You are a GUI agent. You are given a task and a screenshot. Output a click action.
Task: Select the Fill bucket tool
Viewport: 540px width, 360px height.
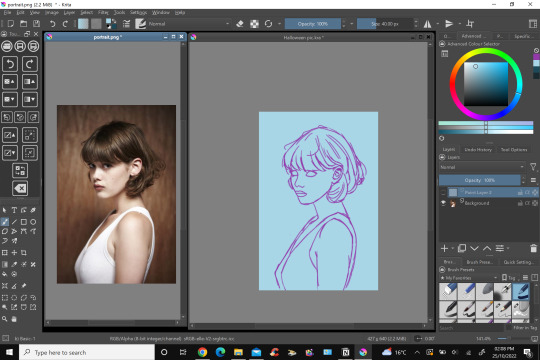[4, 274]
